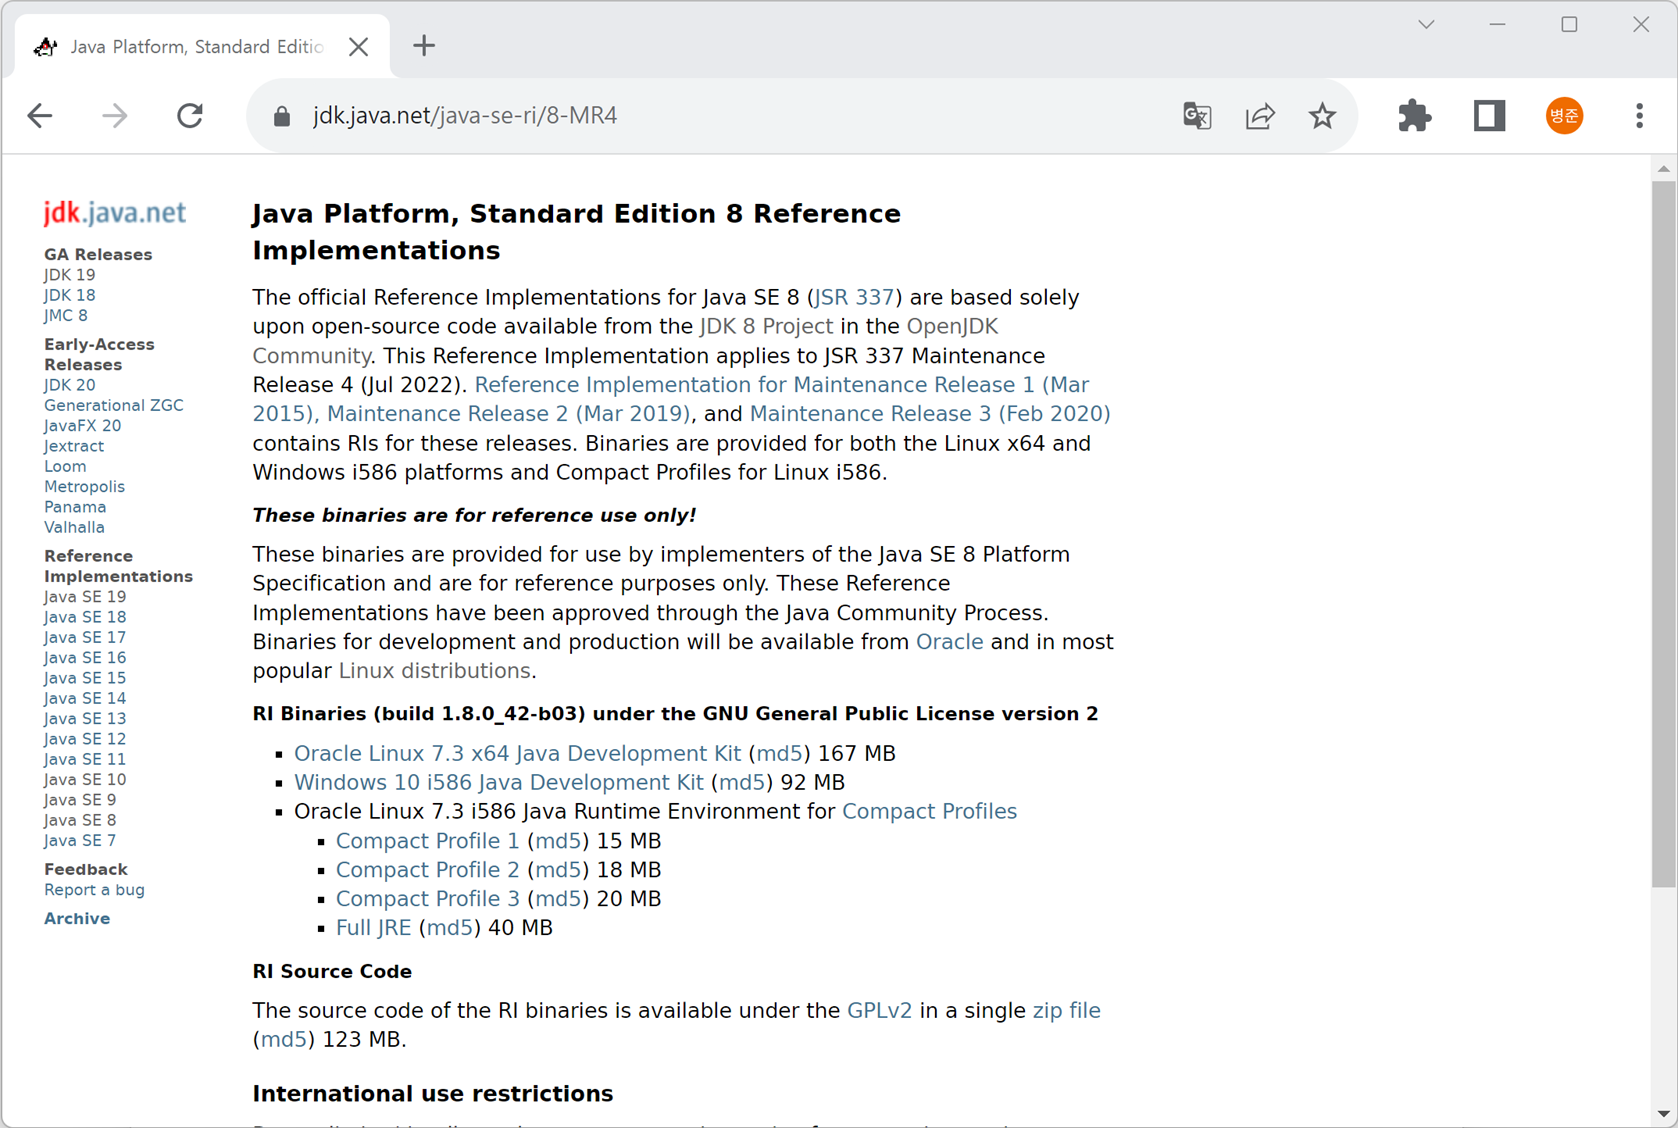This screenshot has height=1128, width=1678.
Task: Open the Generational ZGC link
Action: click(114, 405)
